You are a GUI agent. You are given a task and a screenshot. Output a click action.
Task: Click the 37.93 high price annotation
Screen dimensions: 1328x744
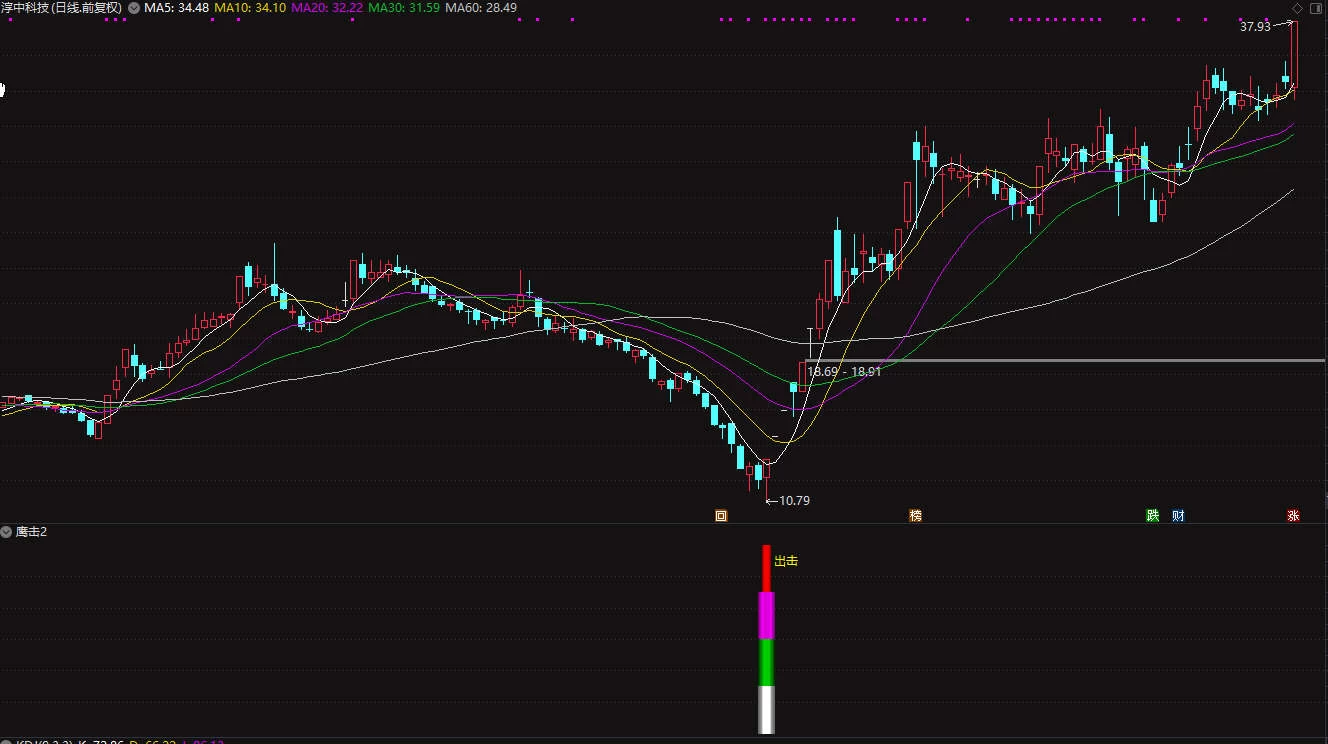click(x=1255, y=27)
